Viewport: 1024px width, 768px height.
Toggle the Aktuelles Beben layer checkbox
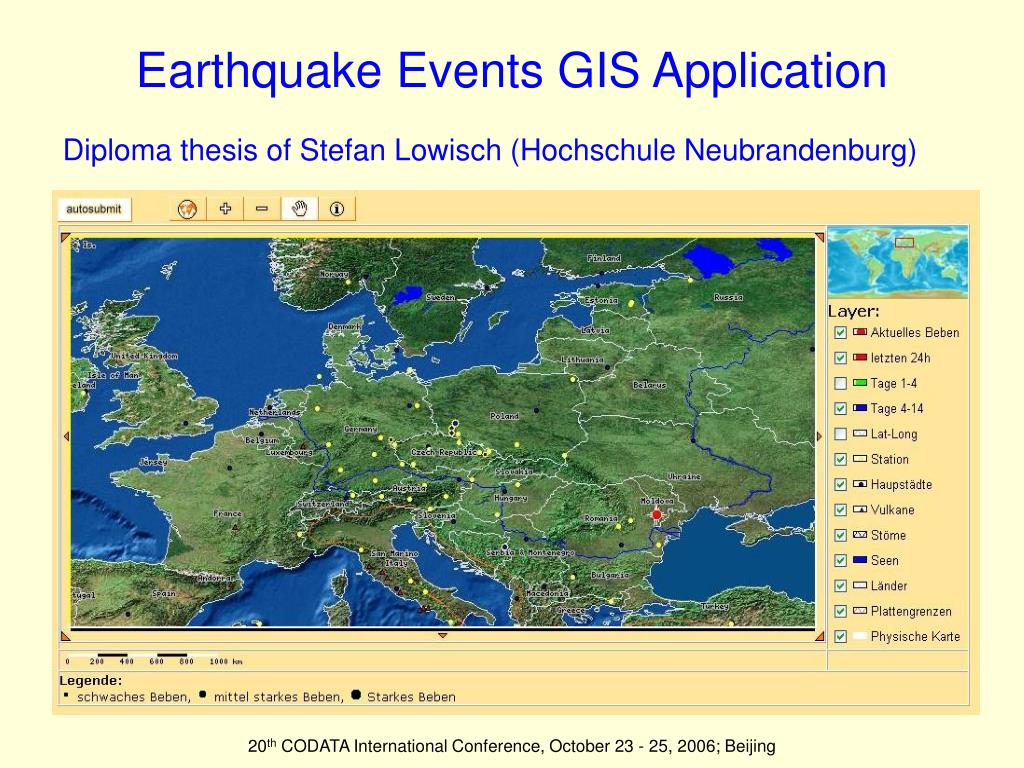click(840, 332)
